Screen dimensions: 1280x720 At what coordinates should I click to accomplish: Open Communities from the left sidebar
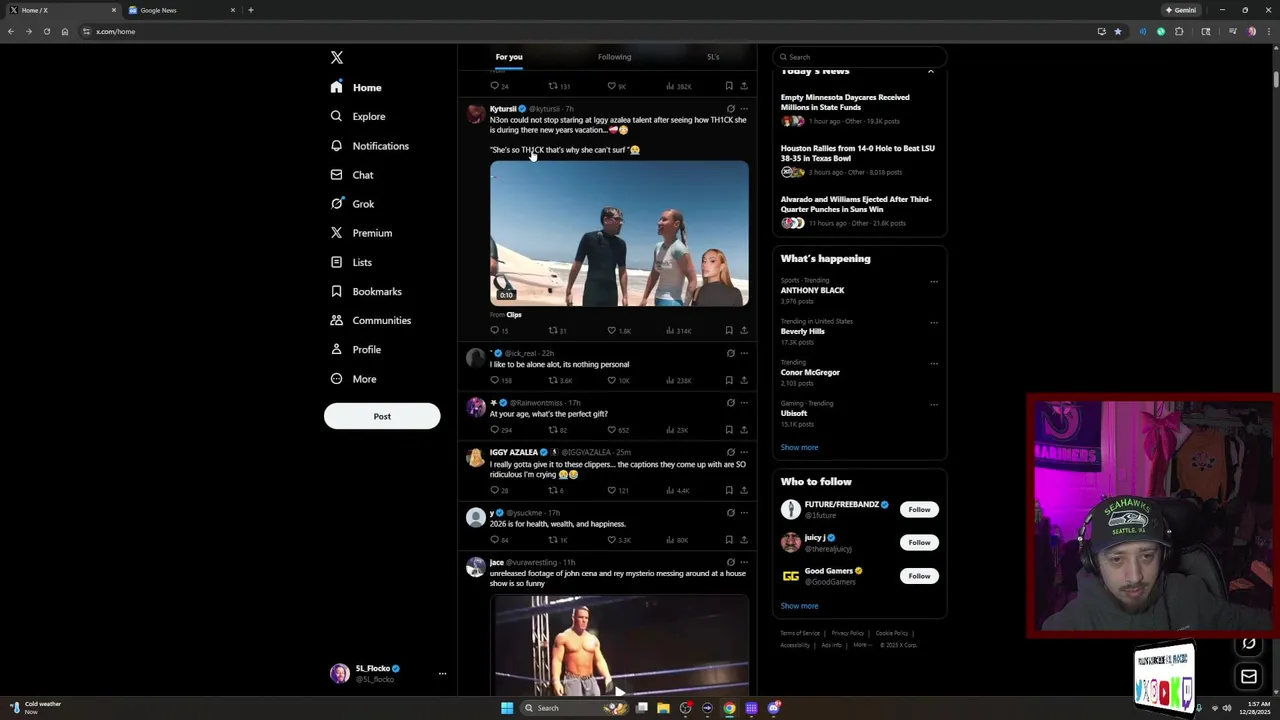(x=370, y=320)
